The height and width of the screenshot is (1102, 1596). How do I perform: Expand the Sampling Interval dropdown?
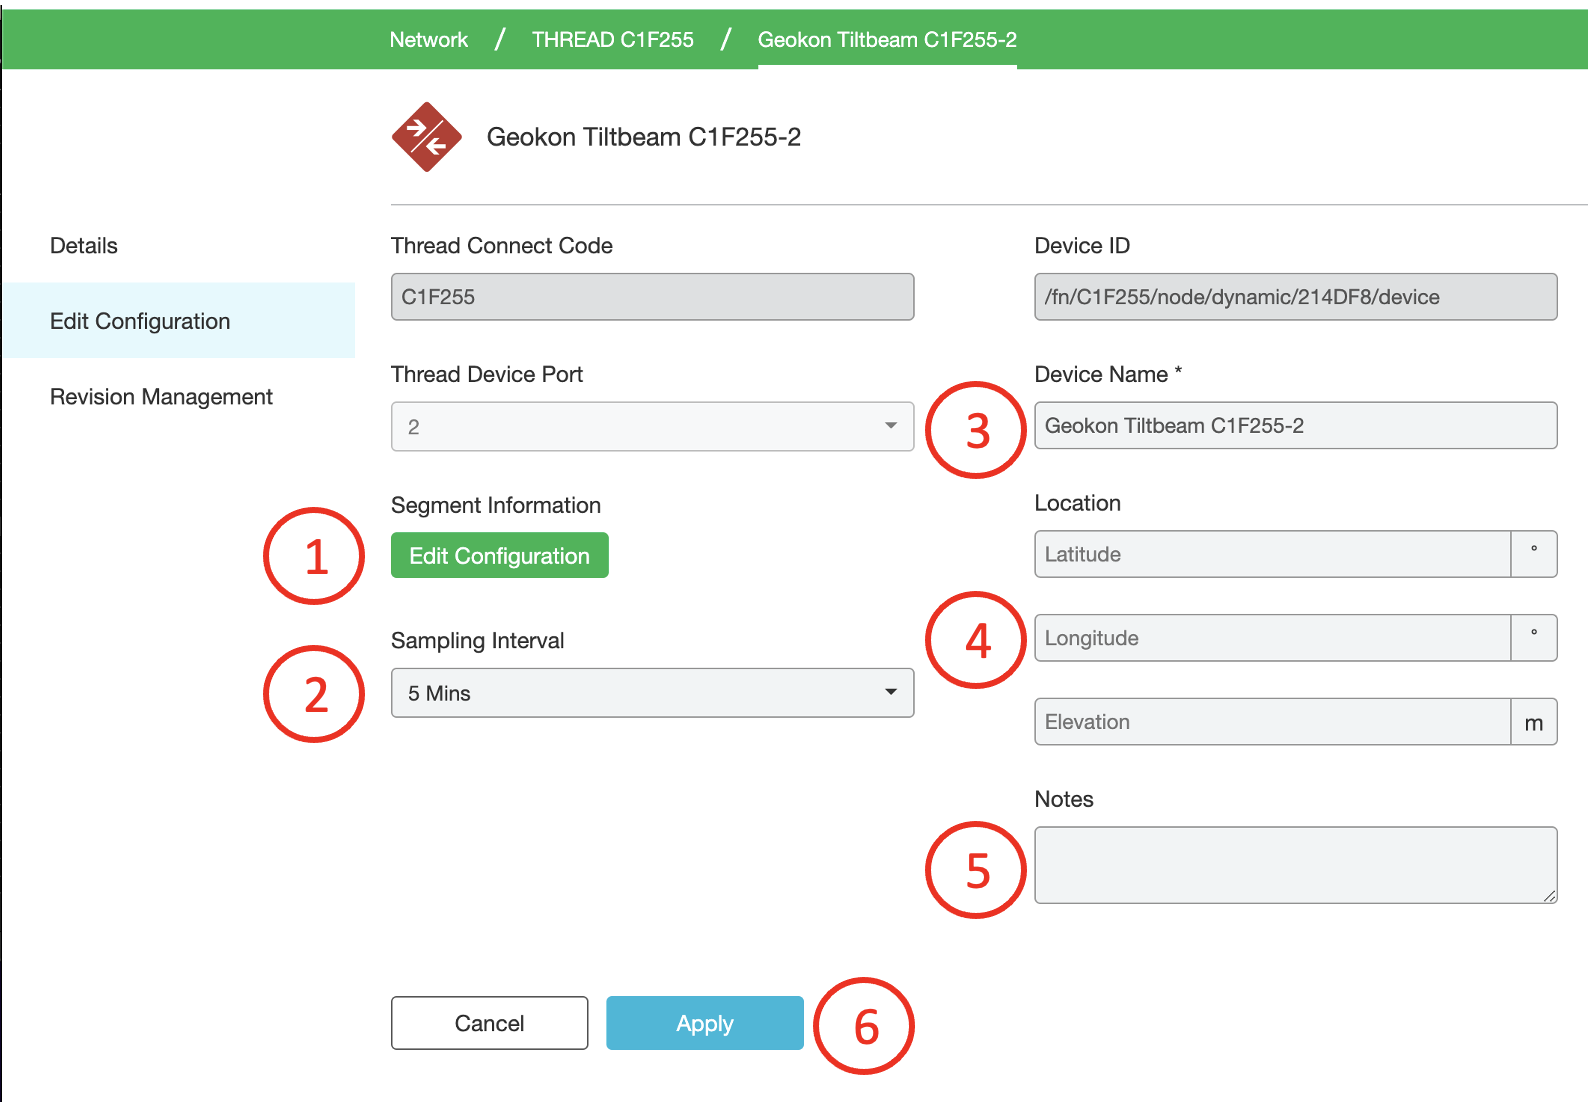coord(652,693)
